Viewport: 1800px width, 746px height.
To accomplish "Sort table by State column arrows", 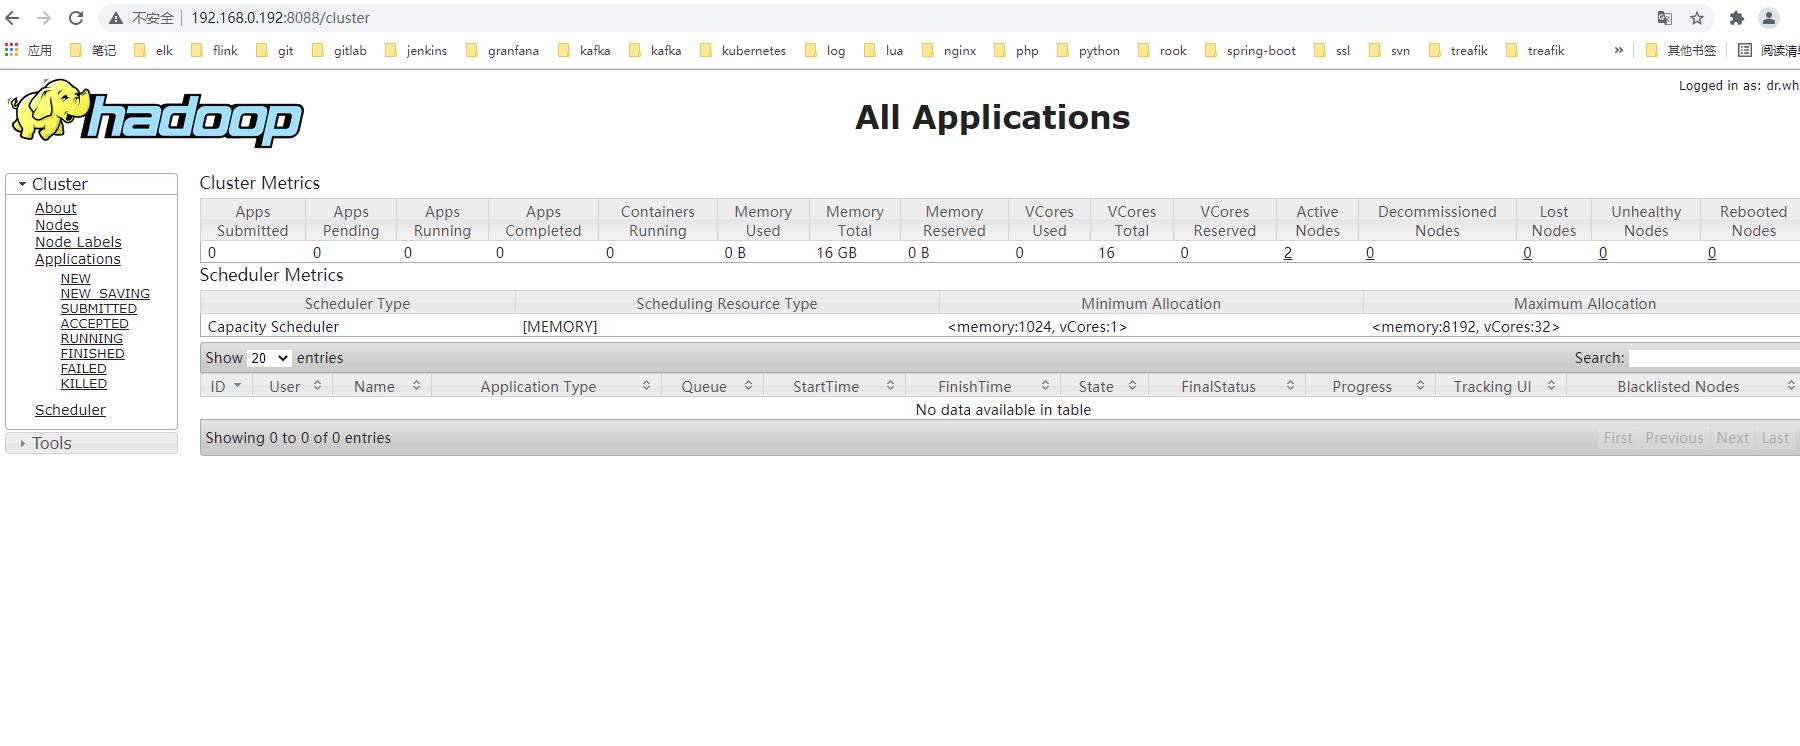I will (1132, 386).
